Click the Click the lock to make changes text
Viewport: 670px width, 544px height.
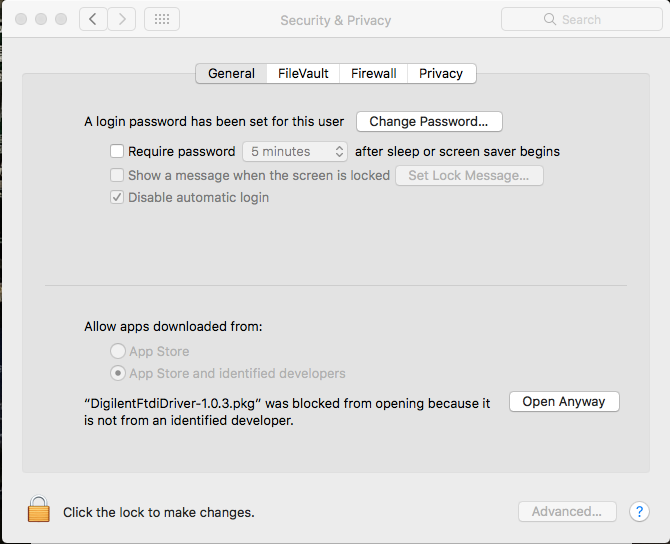(x=159, y=512)
